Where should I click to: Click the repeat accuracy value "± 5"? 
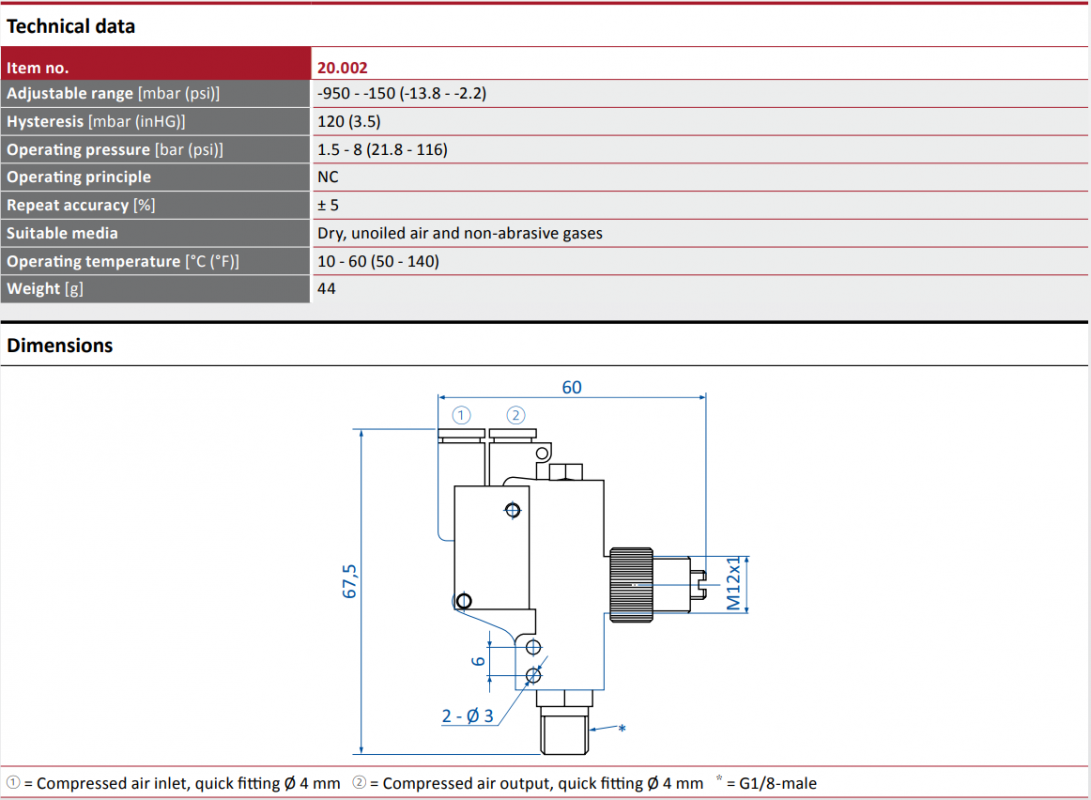[x=328, y=205]
